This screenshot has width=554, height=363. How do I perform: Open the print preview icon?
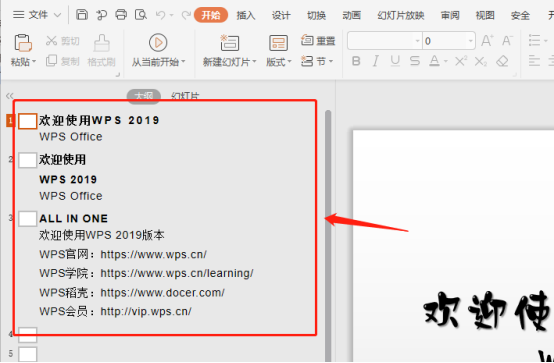coord(141,15)
